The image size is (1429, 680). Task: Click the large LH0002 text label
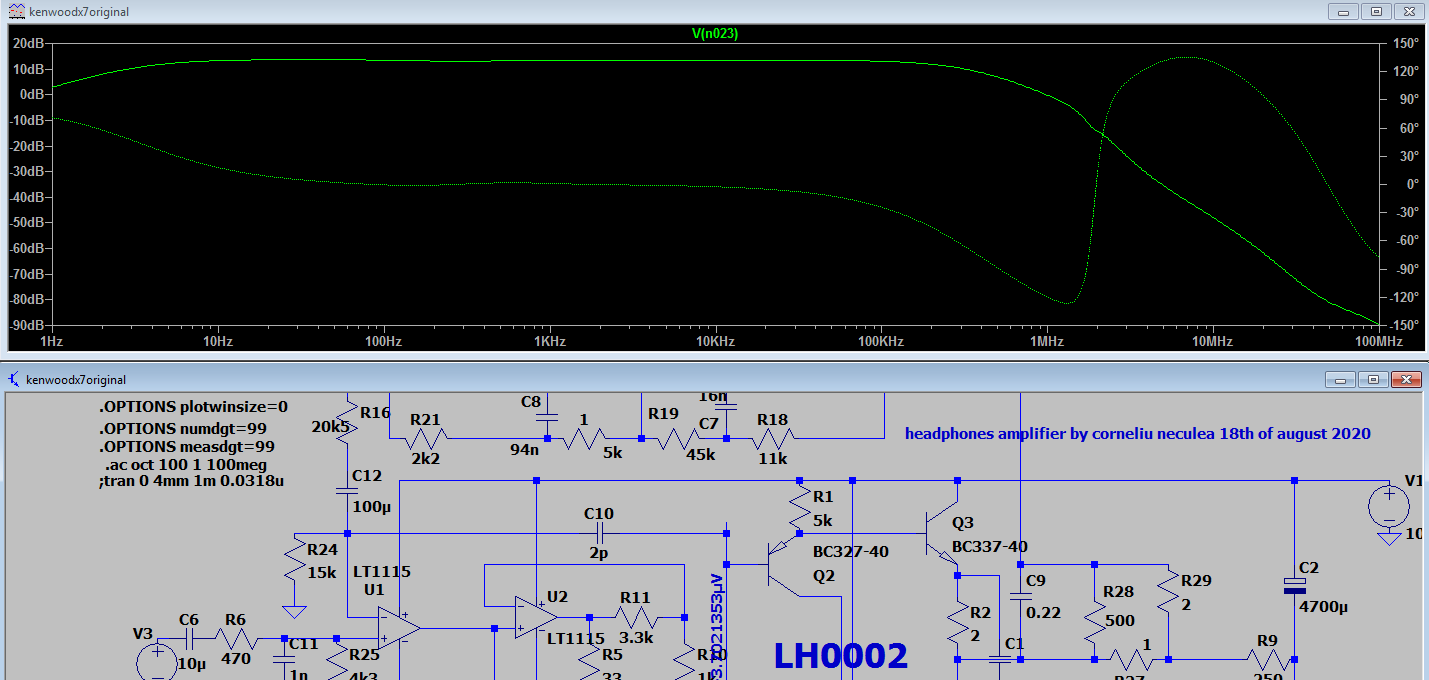click(x=840, y=656)
